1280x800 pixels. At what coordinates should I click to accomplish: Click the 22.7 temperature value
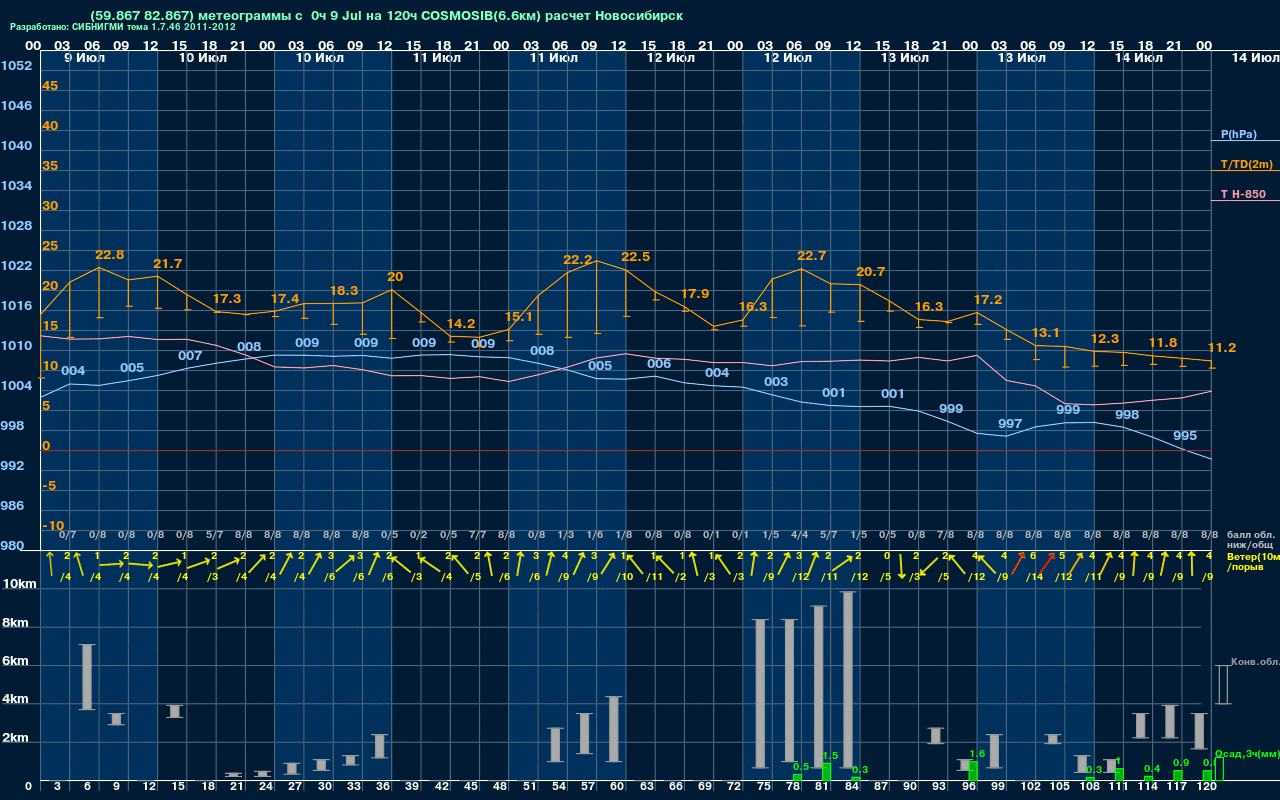pyautogui.click(x=812, y=256)
